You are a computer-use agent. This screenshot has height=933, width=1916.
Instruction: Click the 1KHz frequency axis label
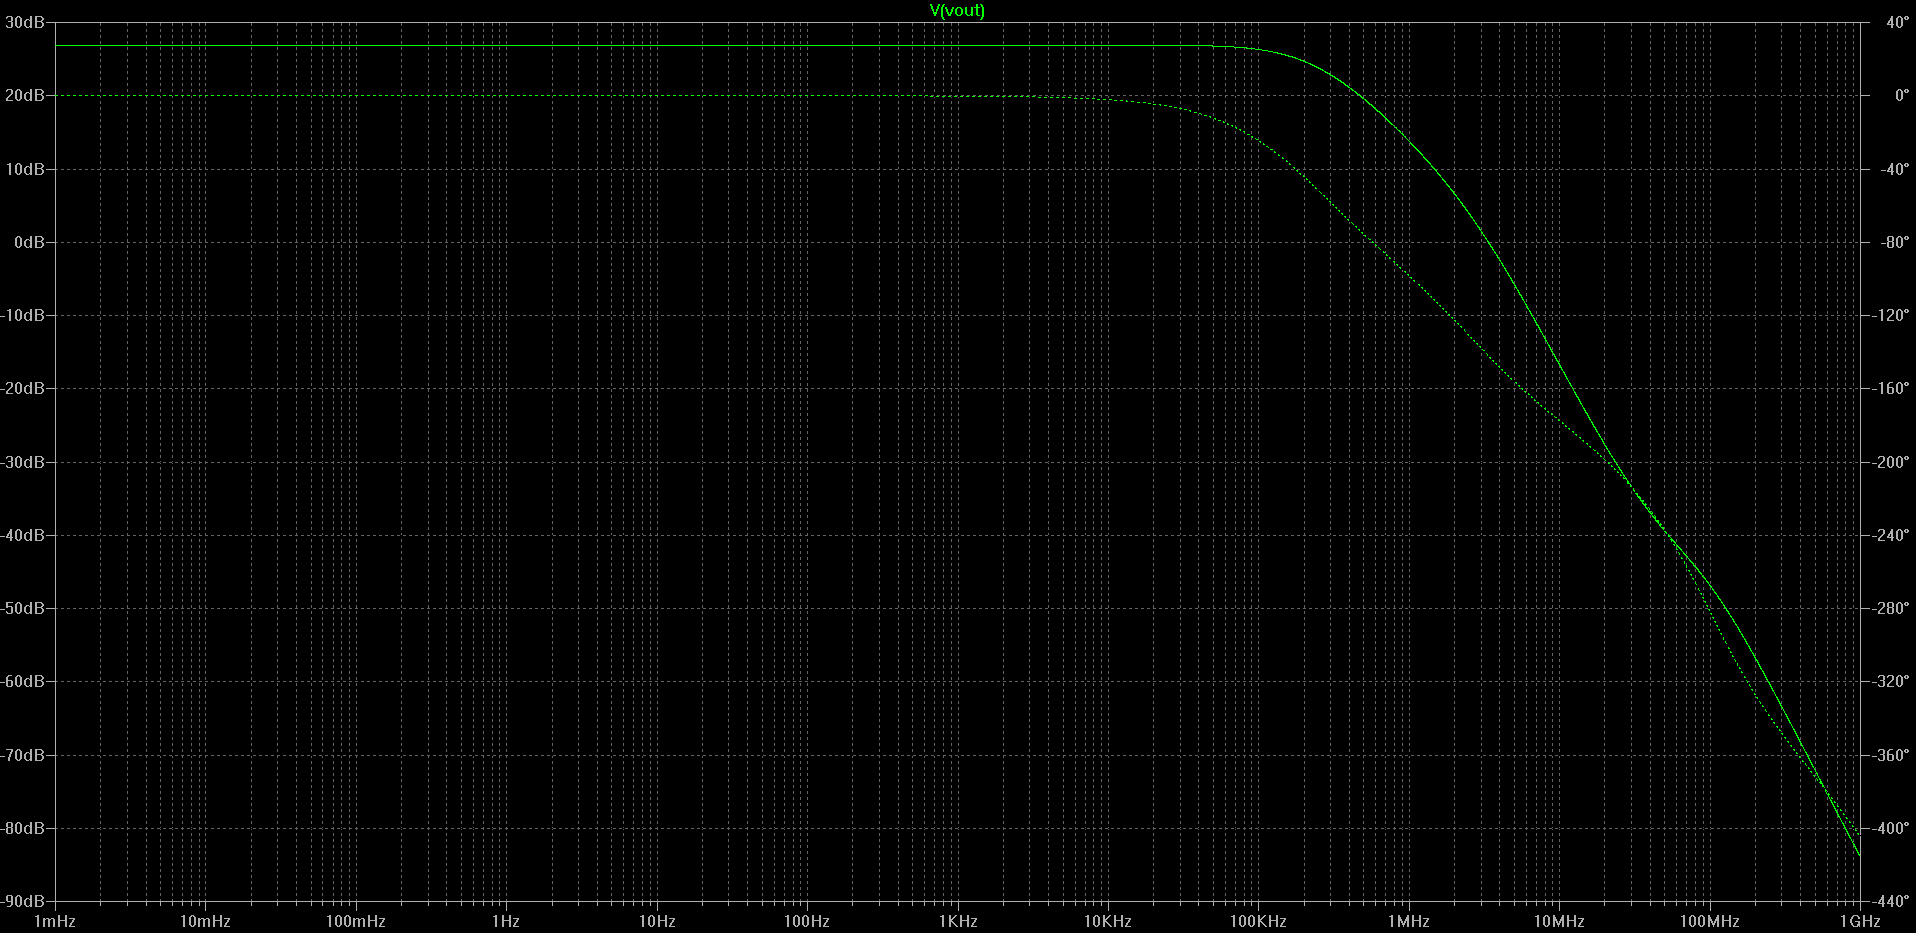[957, 922]
